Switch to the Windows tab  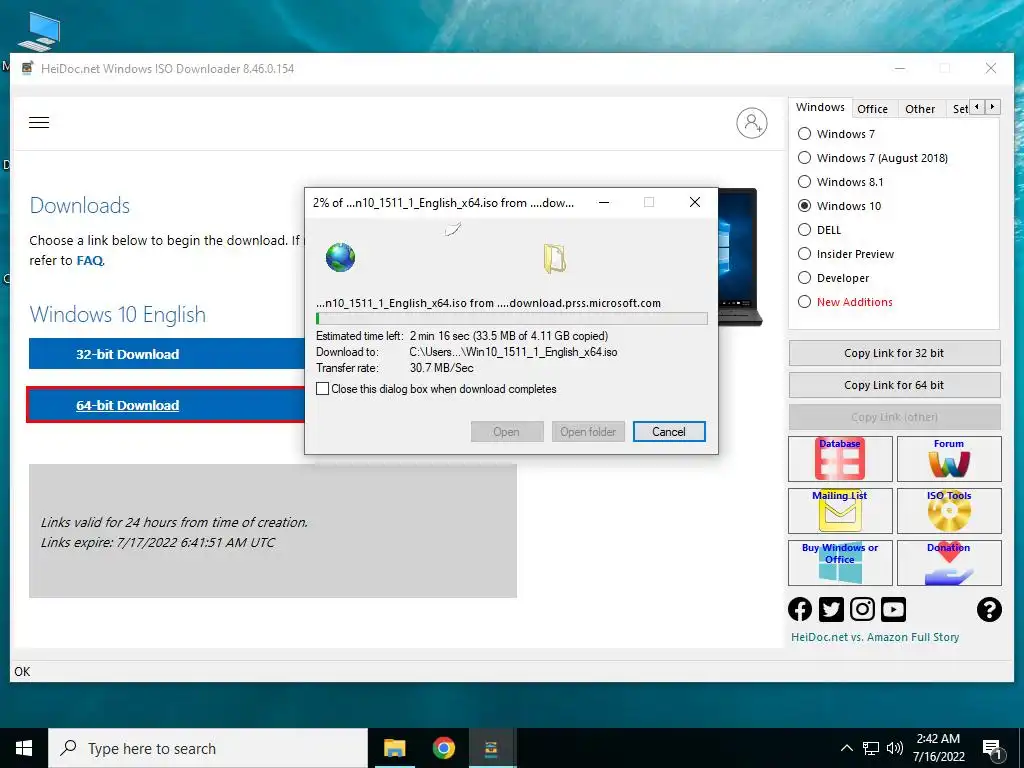[820, 108]
